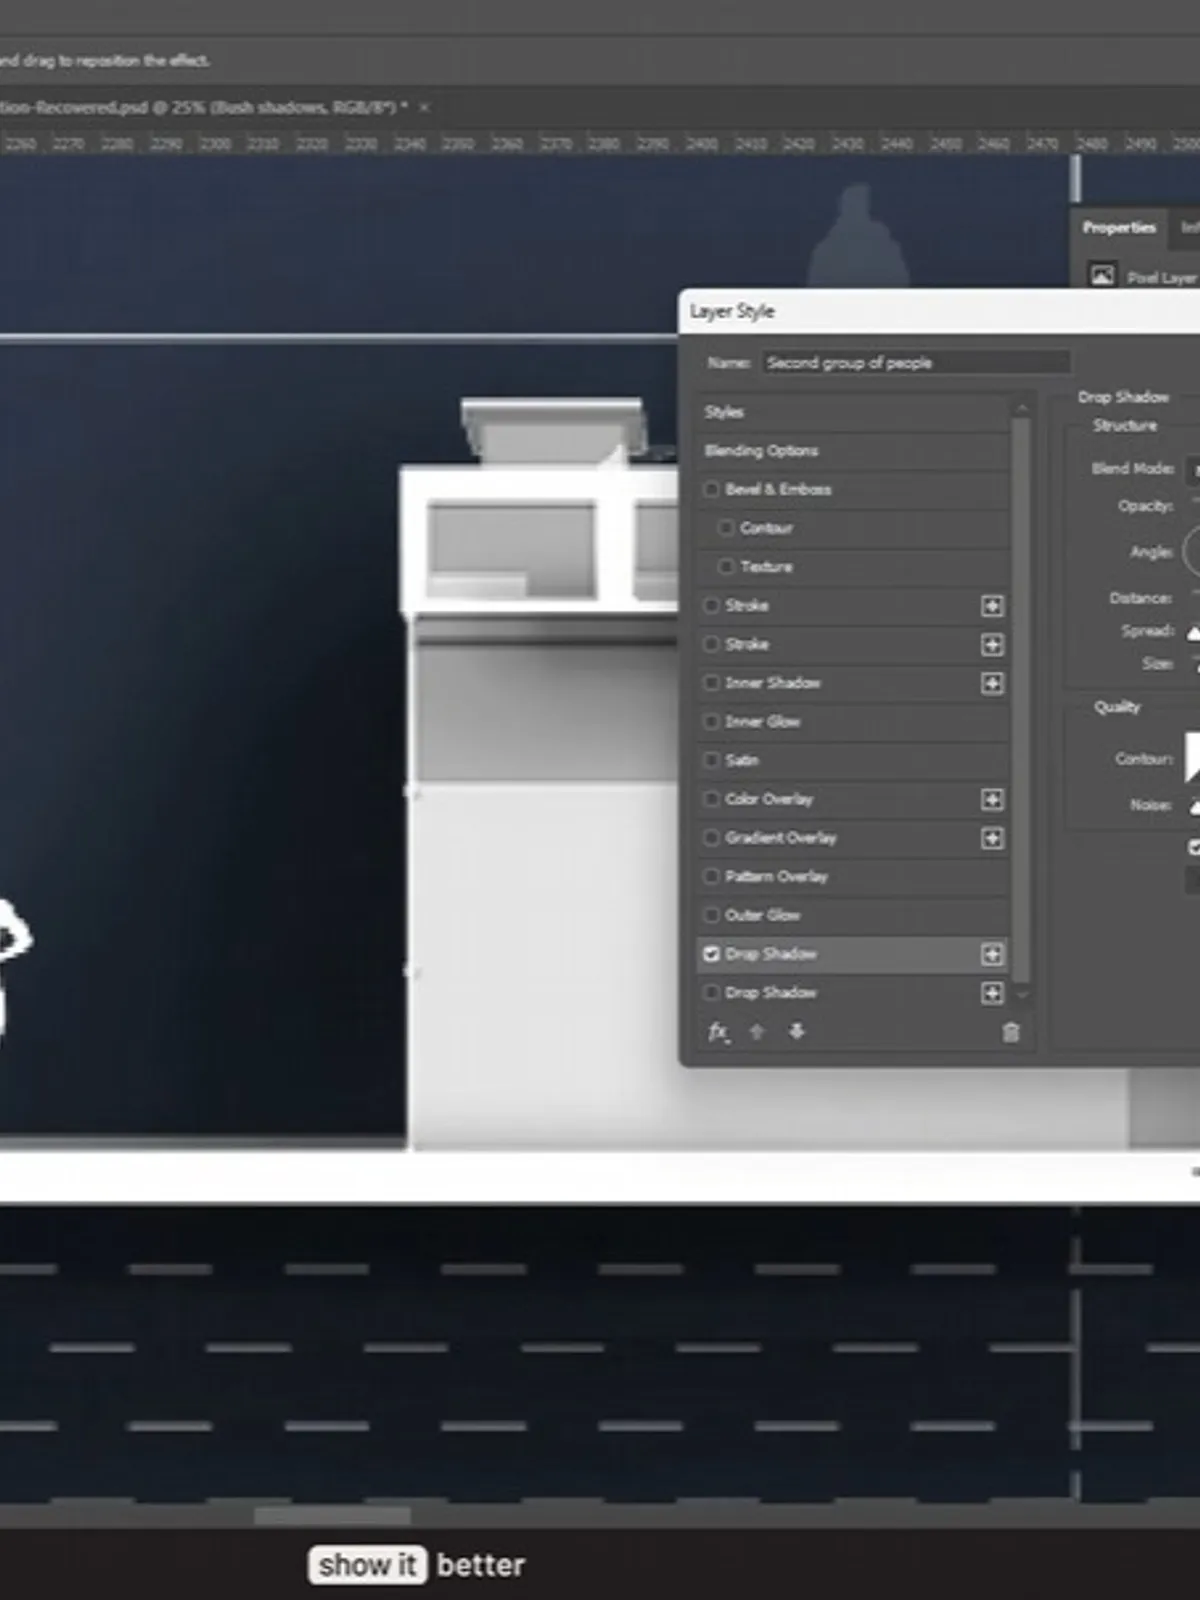This screenshot has height=1600, width=1200.
Task: Close the open PSD document tab
Action: pos(424,107)
